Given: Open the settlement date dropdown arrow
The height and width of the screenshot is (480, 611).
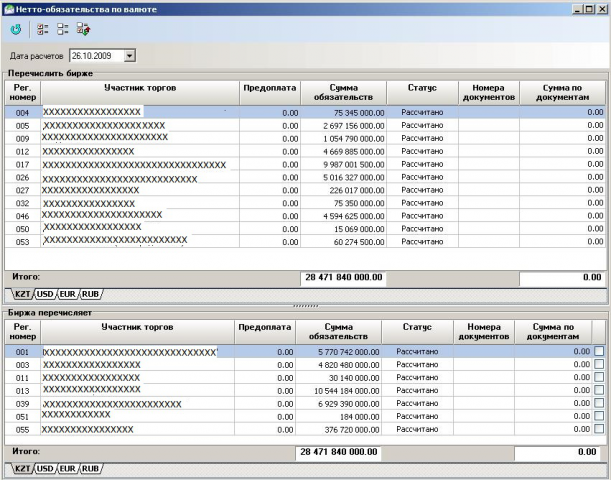Looking at the screenshot, I should tap(130, 56).
